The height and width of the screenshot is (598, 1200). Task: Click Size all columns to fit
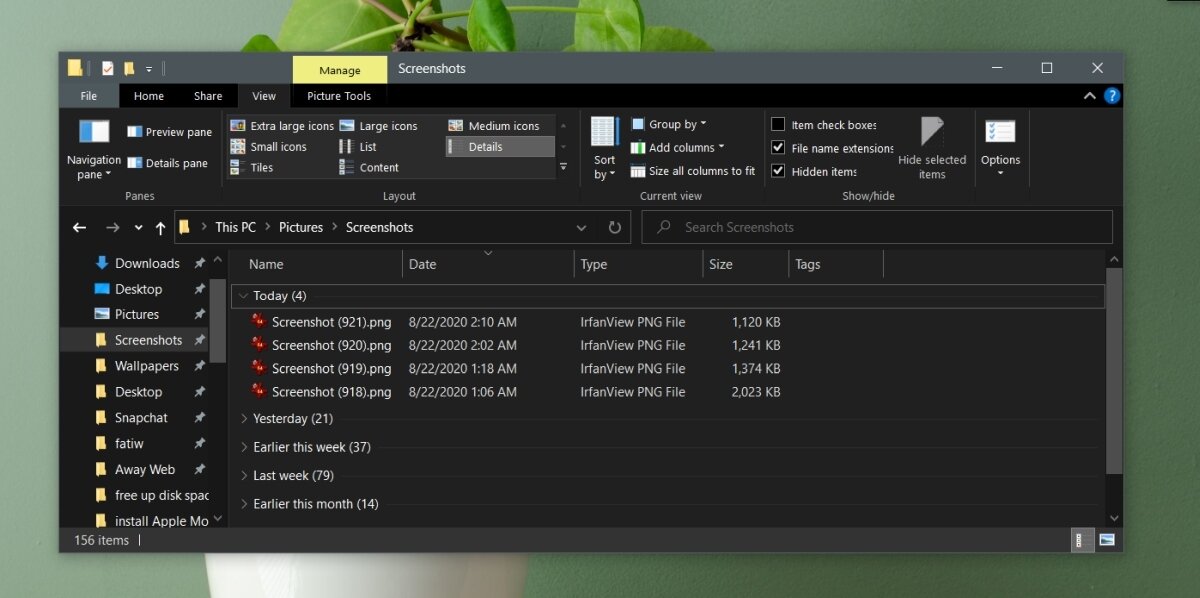693,171
